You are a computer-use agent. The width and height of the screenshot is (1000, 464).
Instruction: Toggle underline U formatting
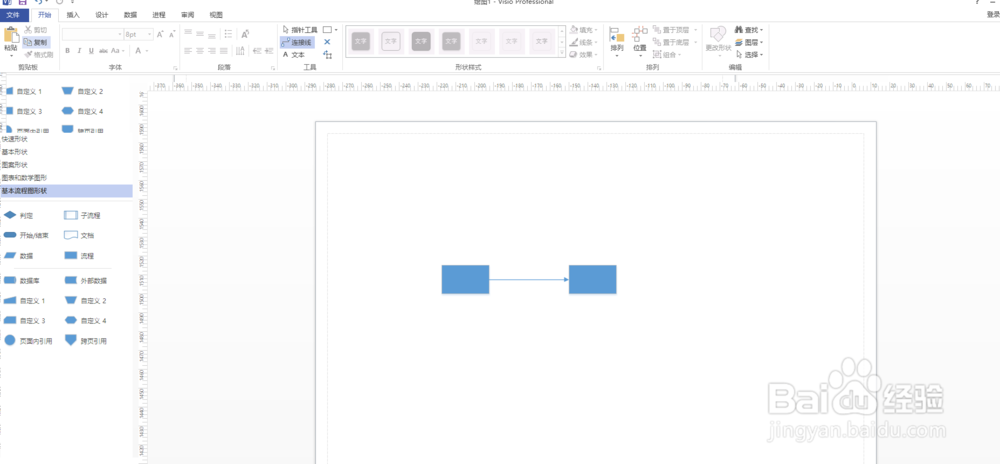point(91,50)
